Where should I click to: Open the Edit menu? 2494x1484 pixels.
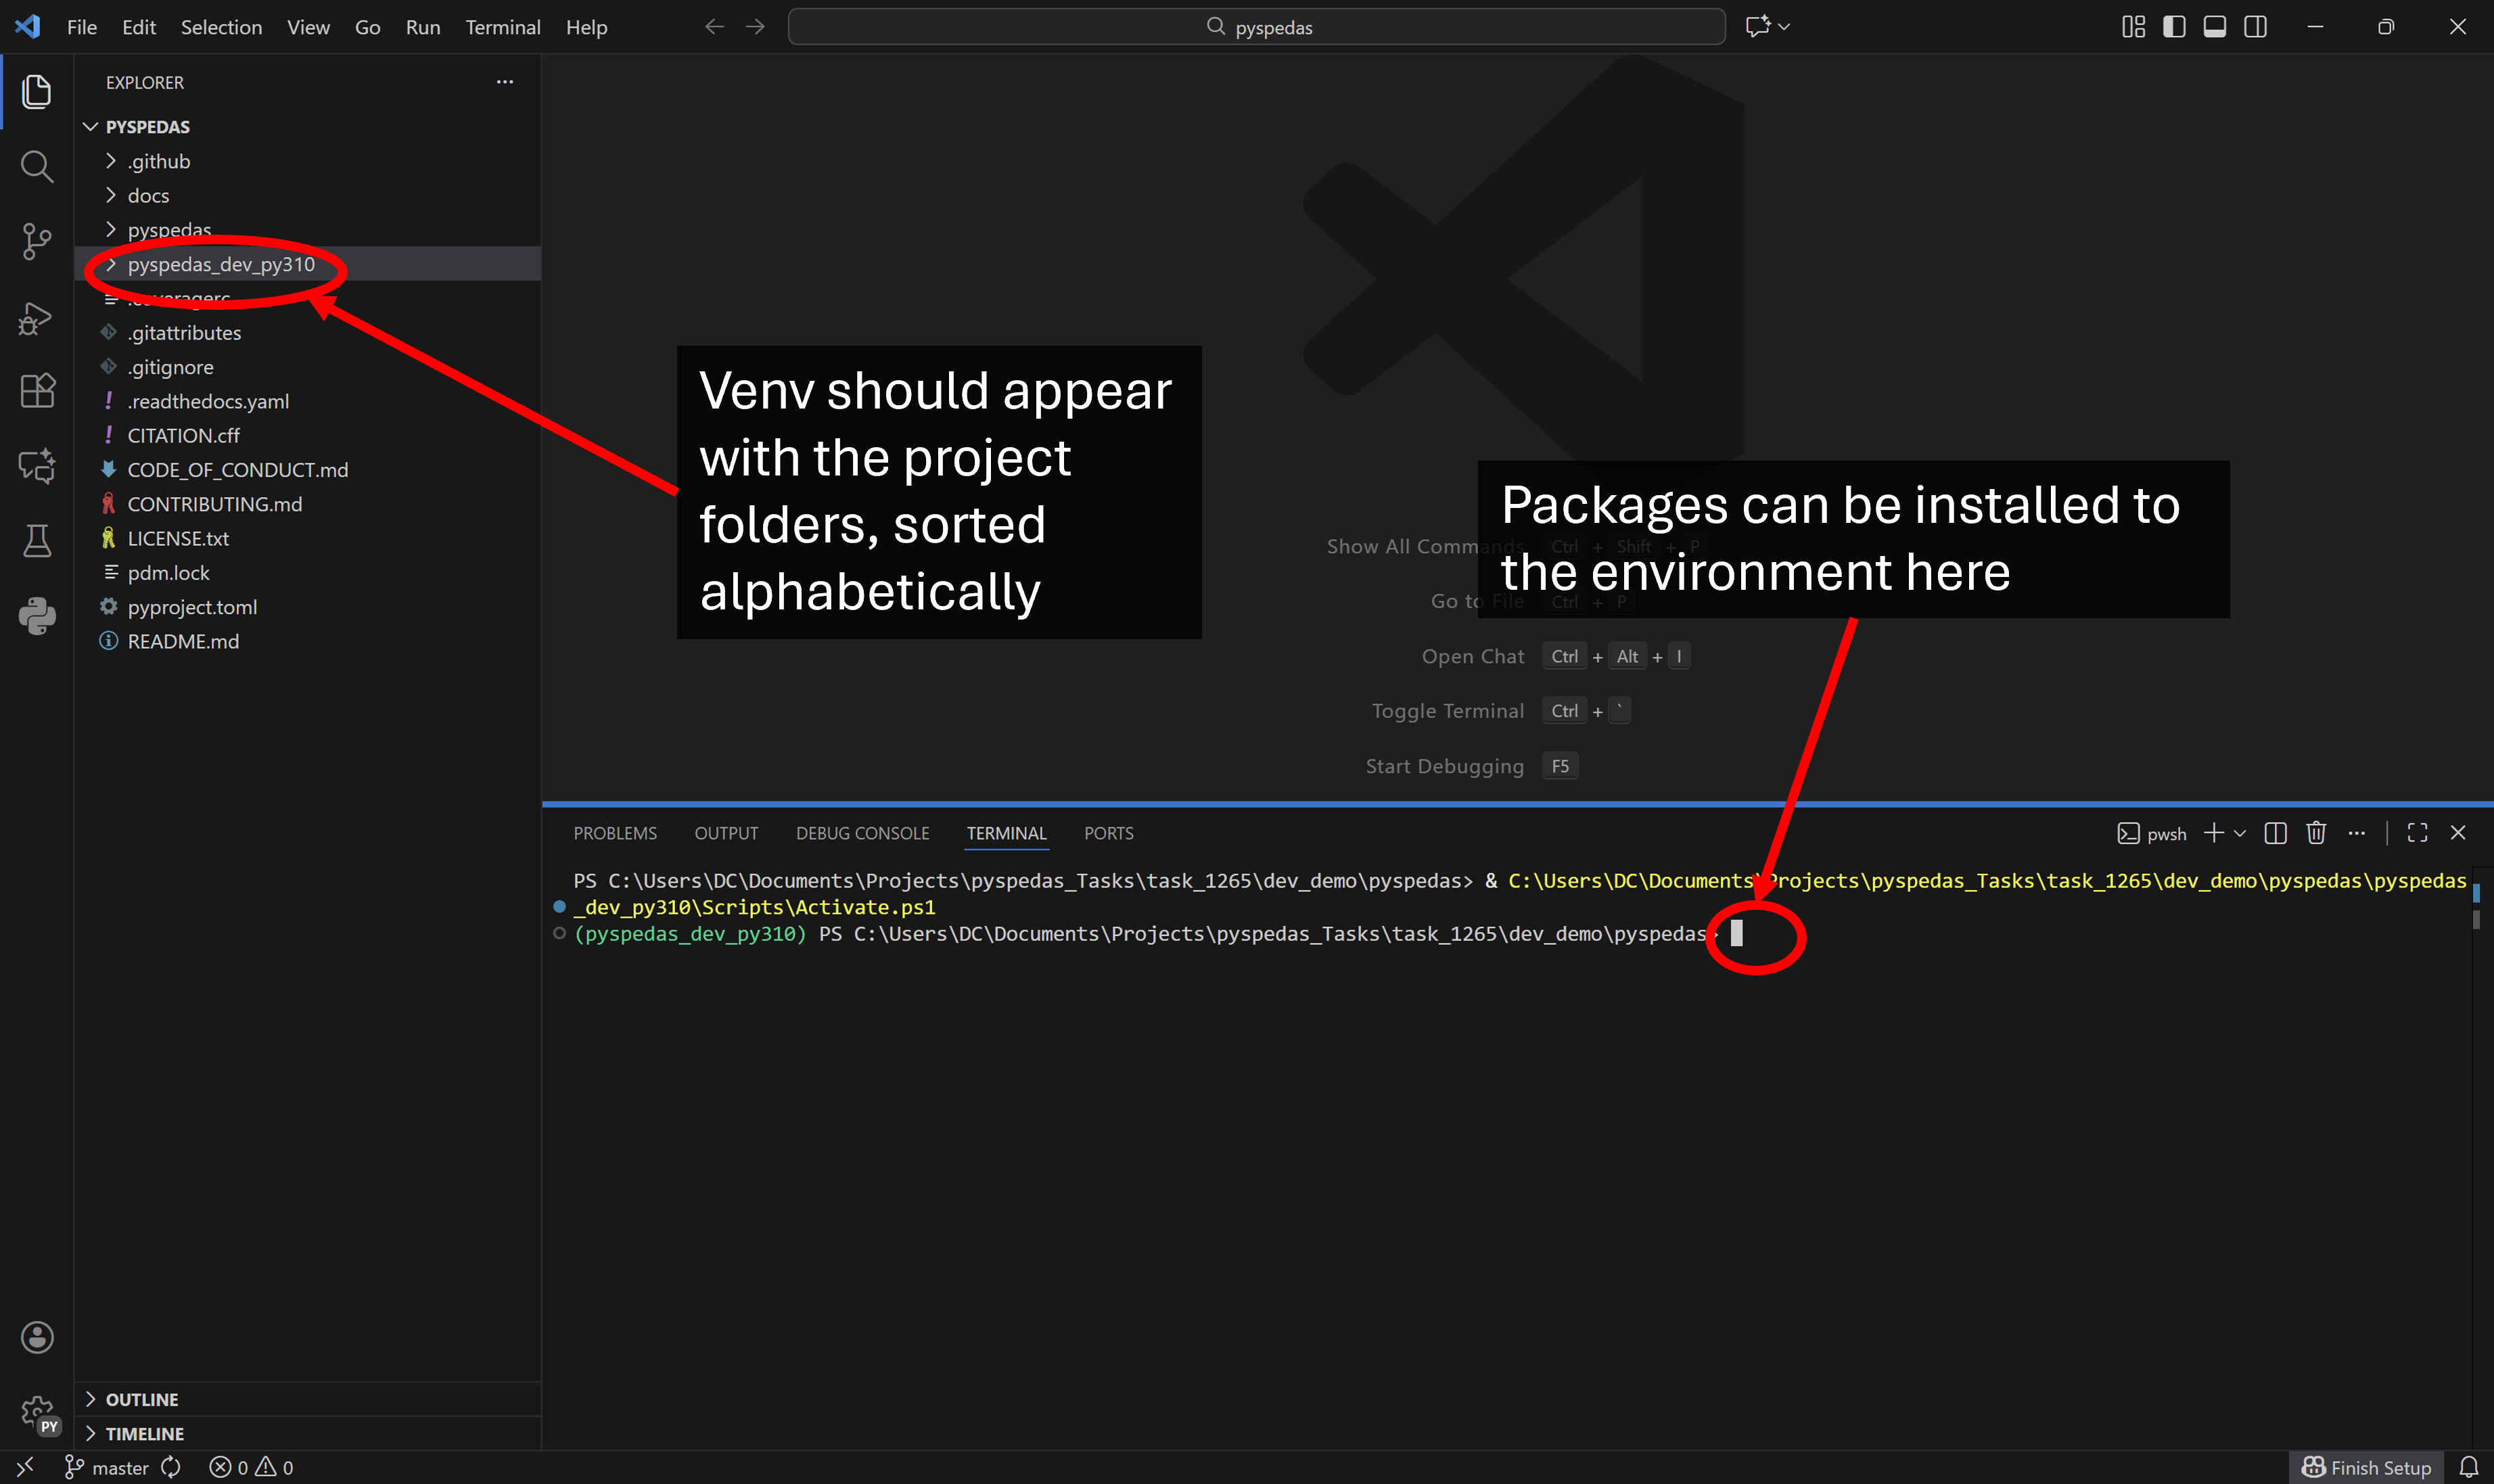click(139, 27)
